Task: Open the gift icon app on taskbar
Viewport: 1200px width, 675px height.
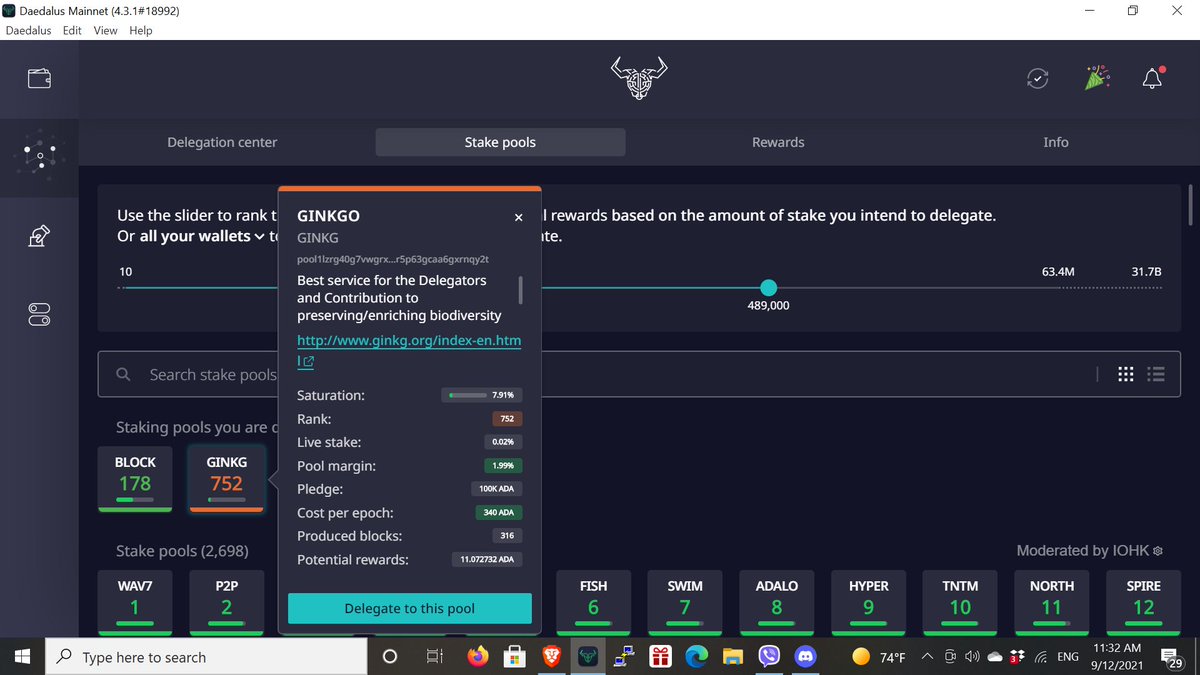Action: (x=659, y=657)
